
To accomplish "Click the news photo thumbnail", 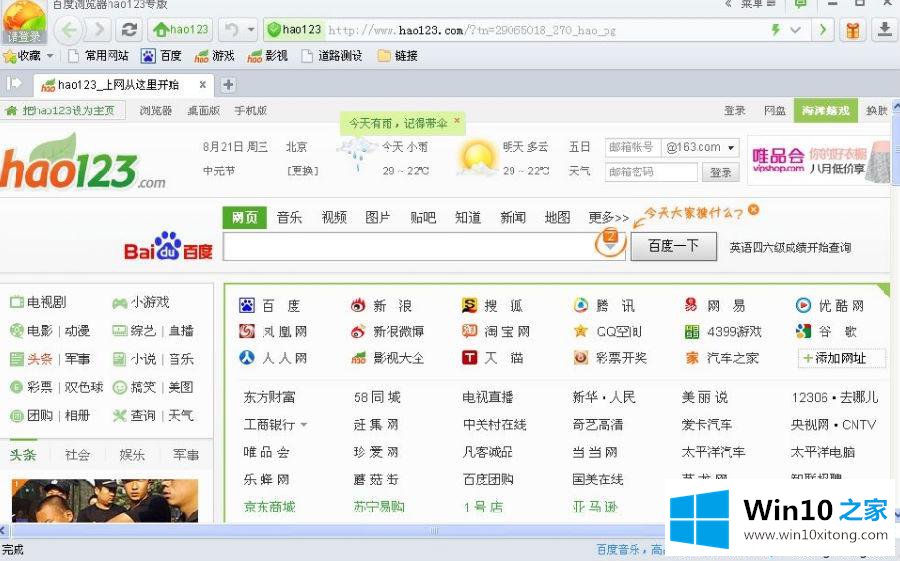I will click(x=104, y=501).
